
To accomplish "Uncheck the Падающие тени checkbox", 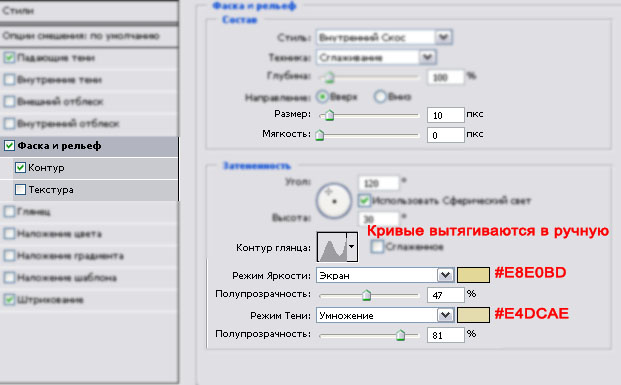I will (x=9, y=58).
